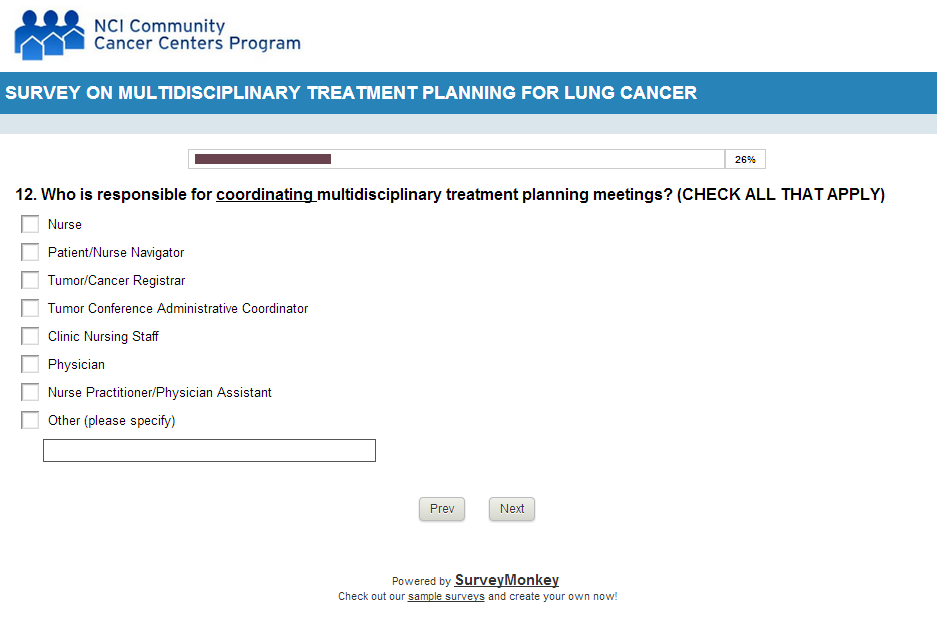This screenshot has height=630, width=937.
Task: Click the Nurse option label
Action: coord(65,225)
